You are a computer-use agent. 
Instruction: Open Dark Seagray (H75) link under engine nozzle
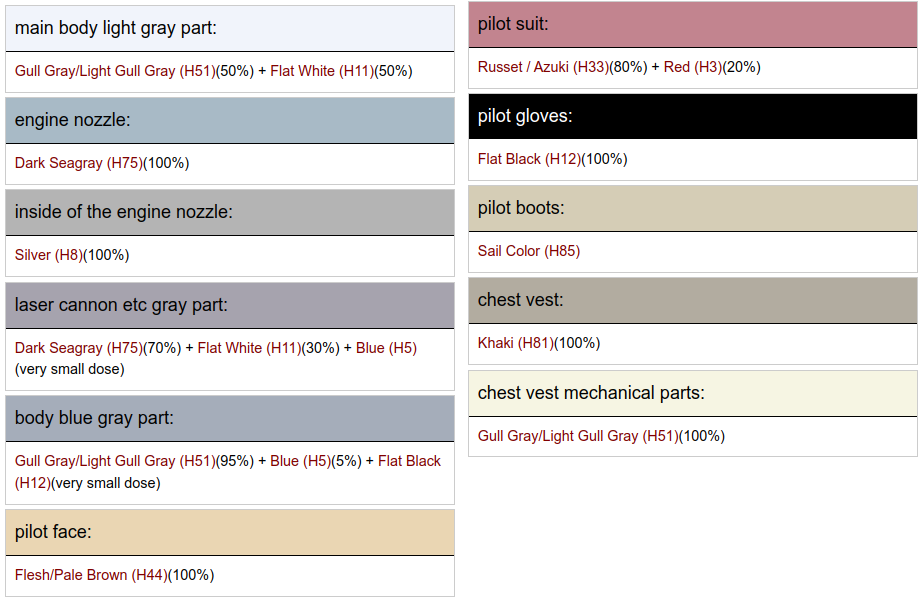(78, 163)
